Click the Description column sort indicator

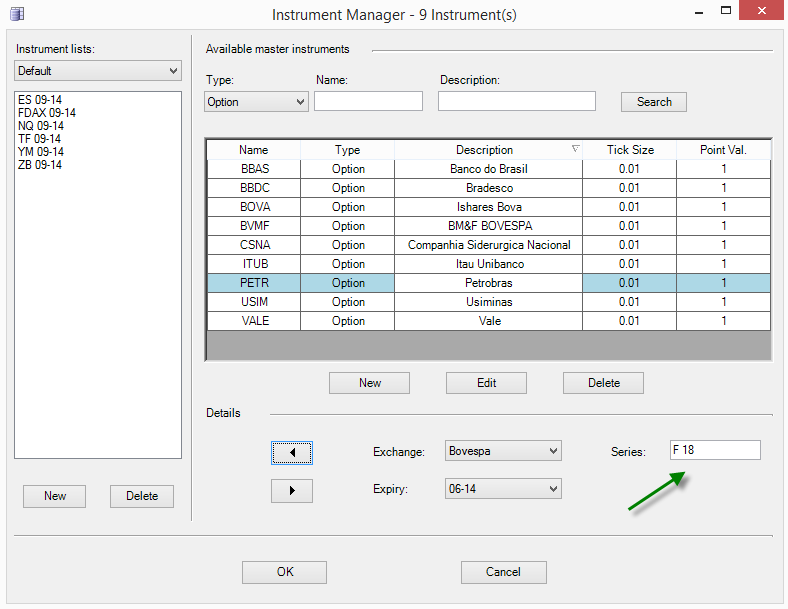pyautogui.click(x=575, y=149)
